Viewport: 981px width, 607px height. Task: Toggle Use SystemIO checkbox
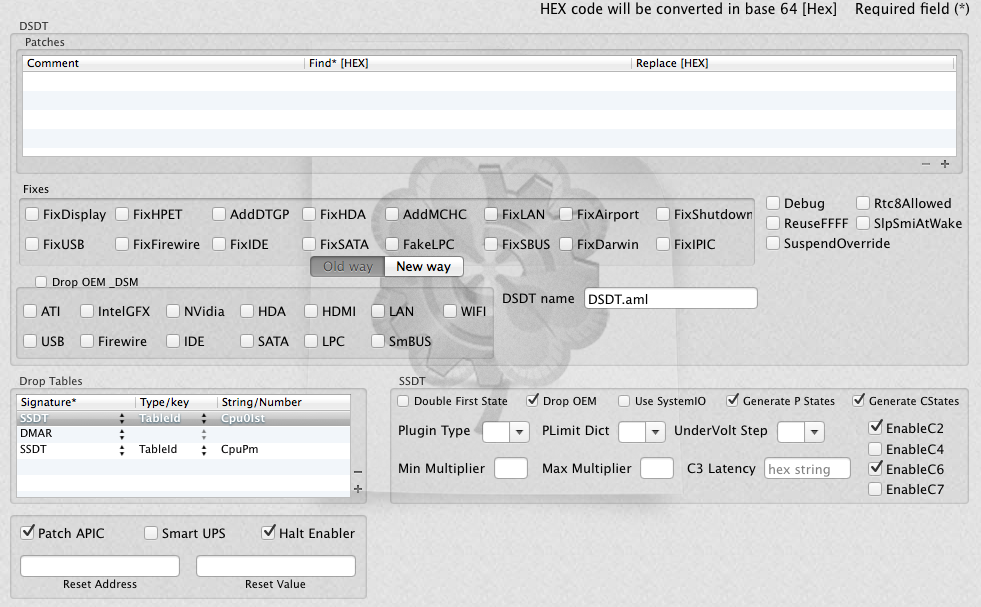(x=624, y=401)
